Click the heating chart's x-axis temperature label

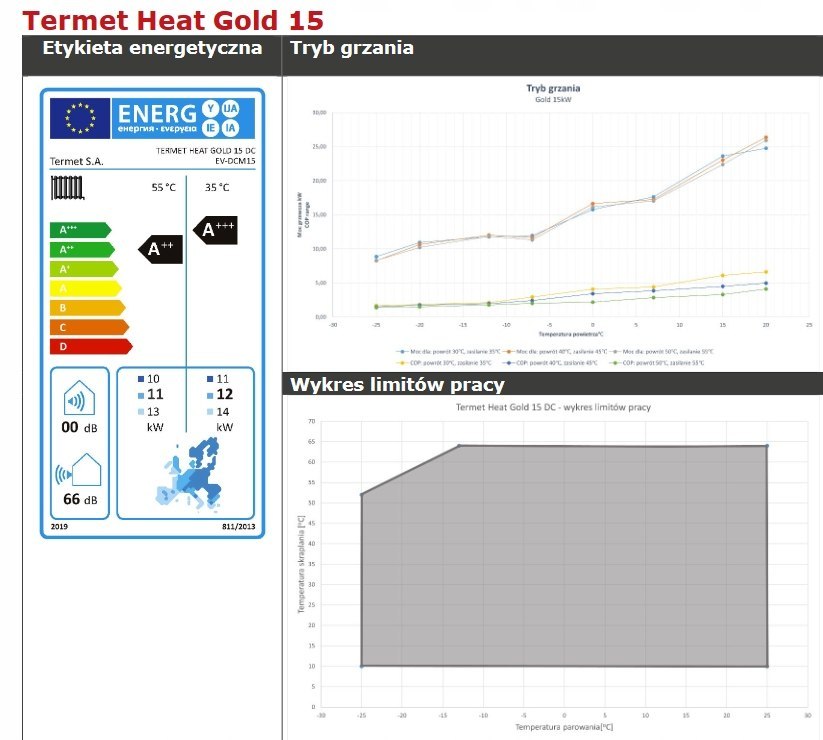click(x=571, y=334)
